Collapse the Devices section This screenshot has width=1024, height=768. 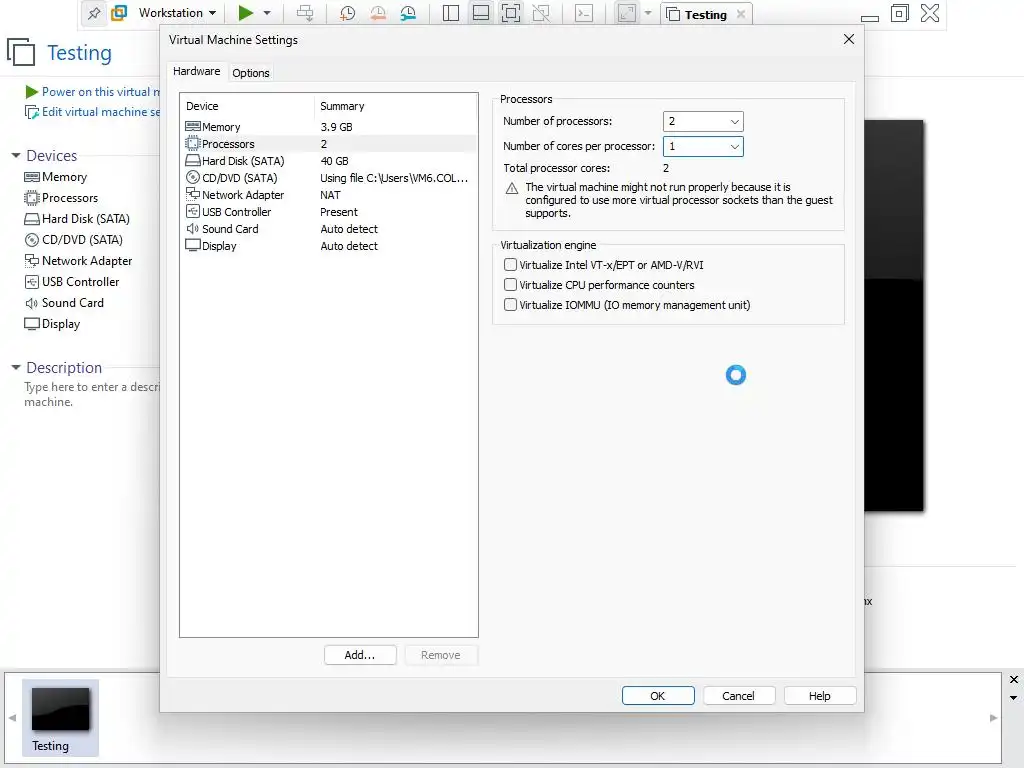16,155
